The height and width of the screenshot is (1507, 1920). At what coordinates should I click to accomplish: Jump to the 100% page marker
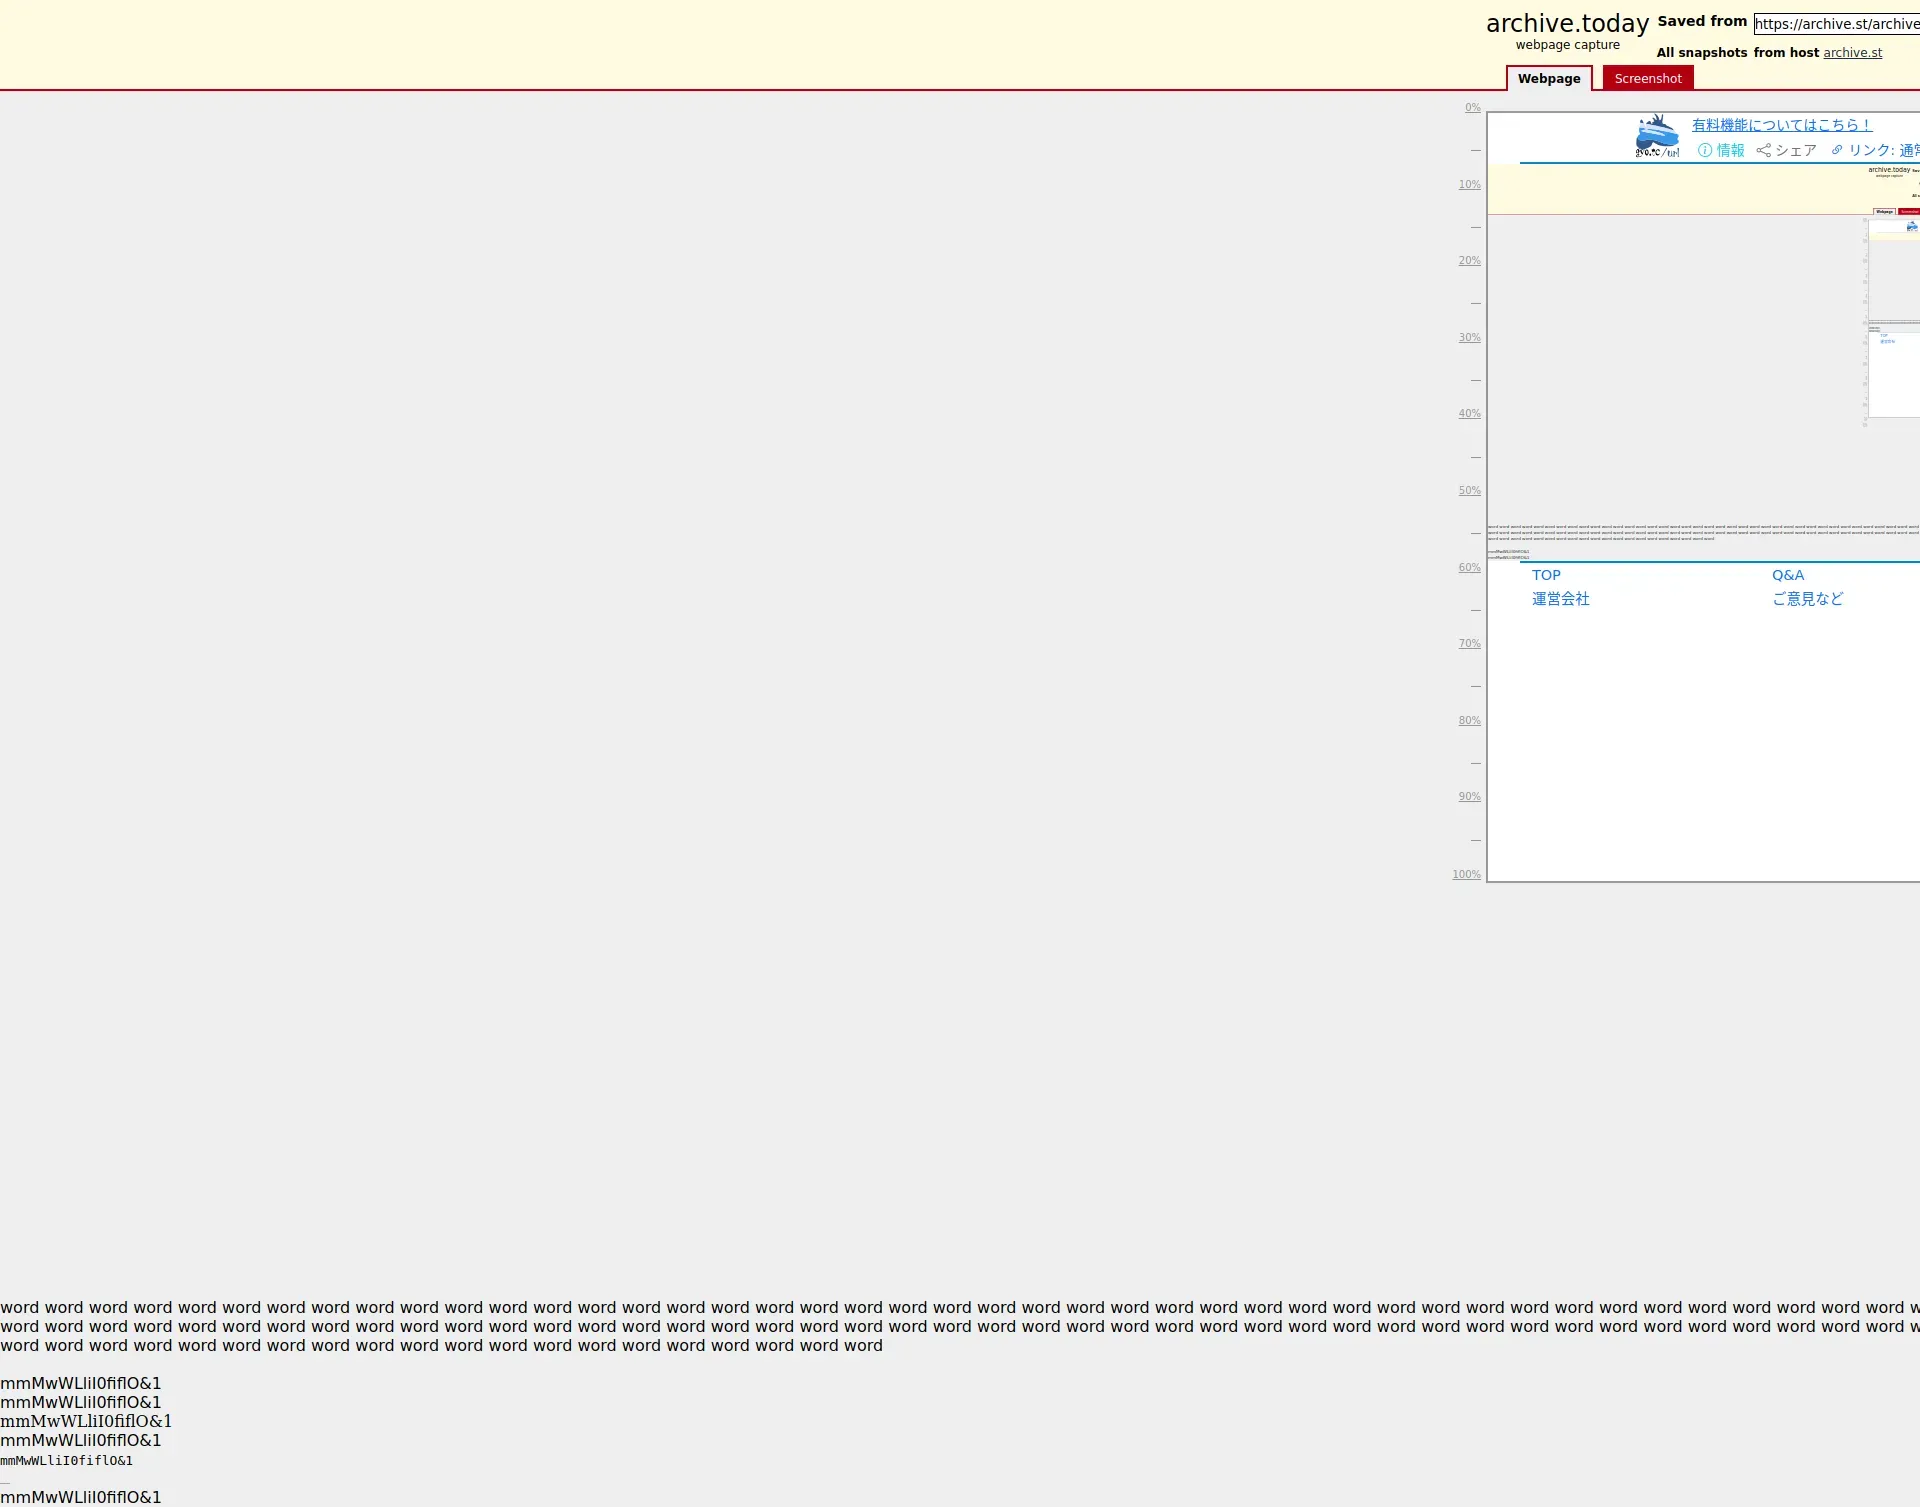(1466, 874)
